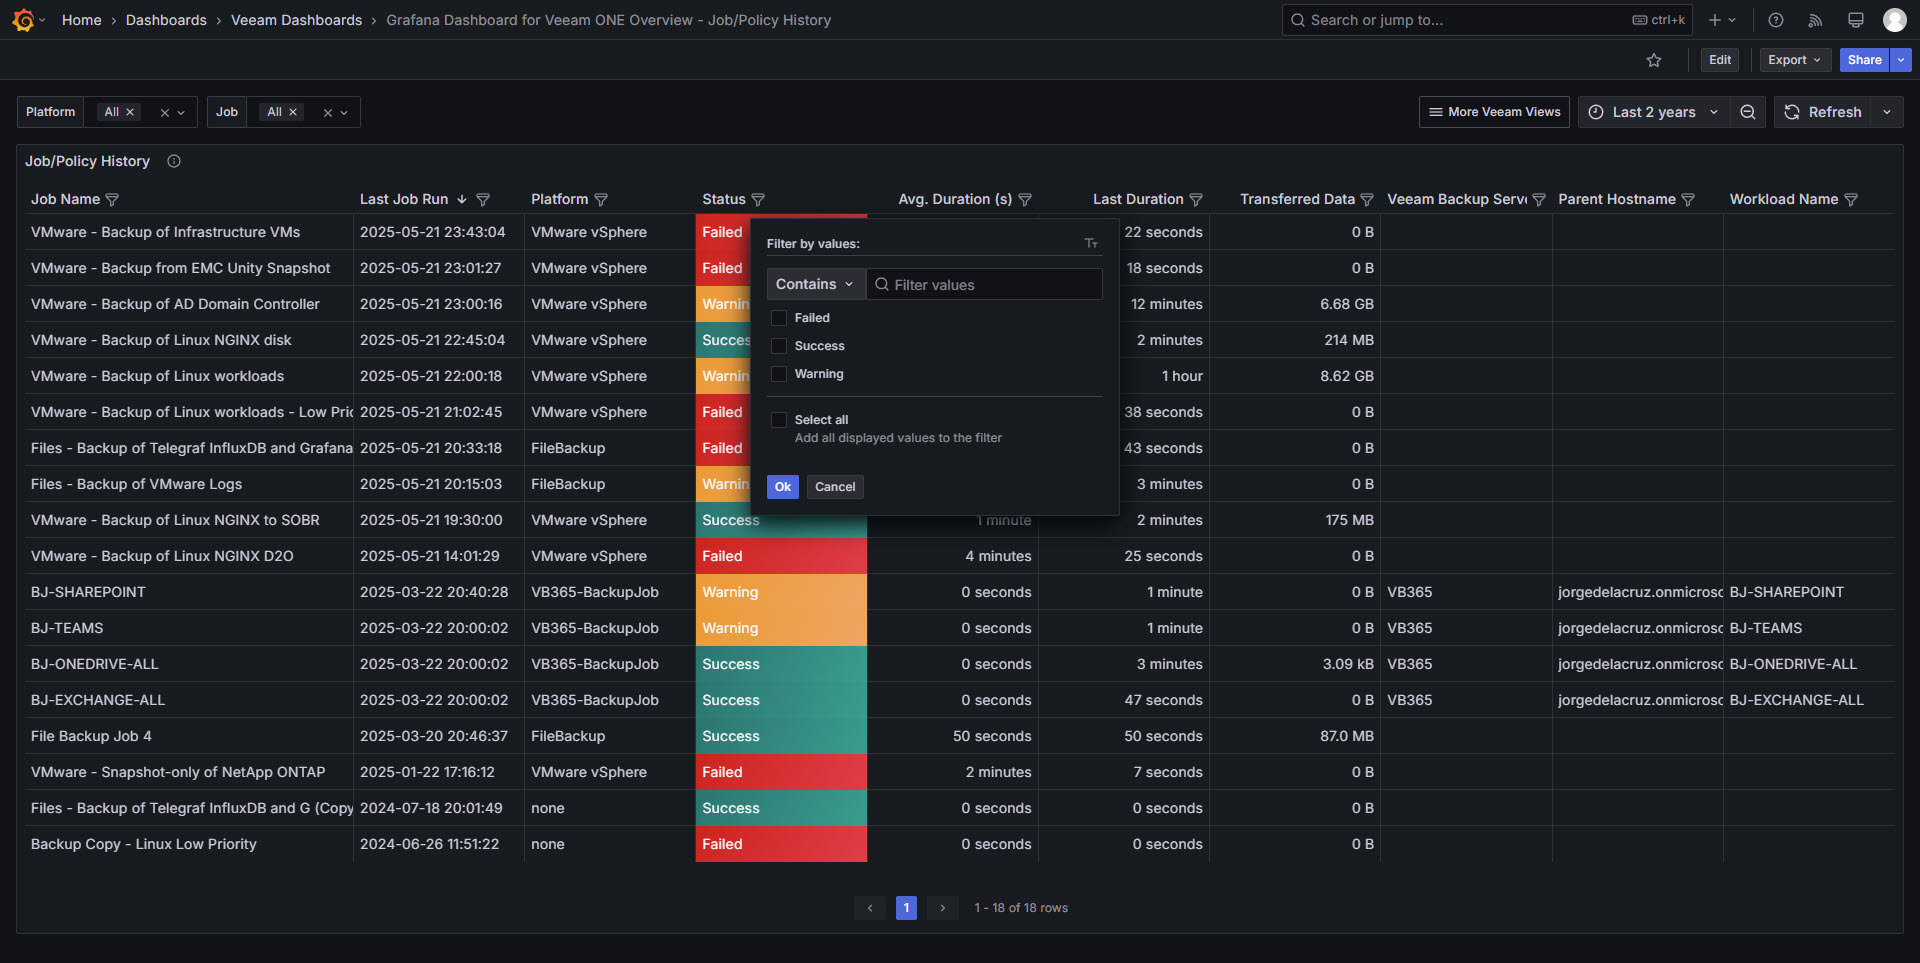Sort by Status column header
This screenshot has width=1920, height=963.
(x=724, y=200)
